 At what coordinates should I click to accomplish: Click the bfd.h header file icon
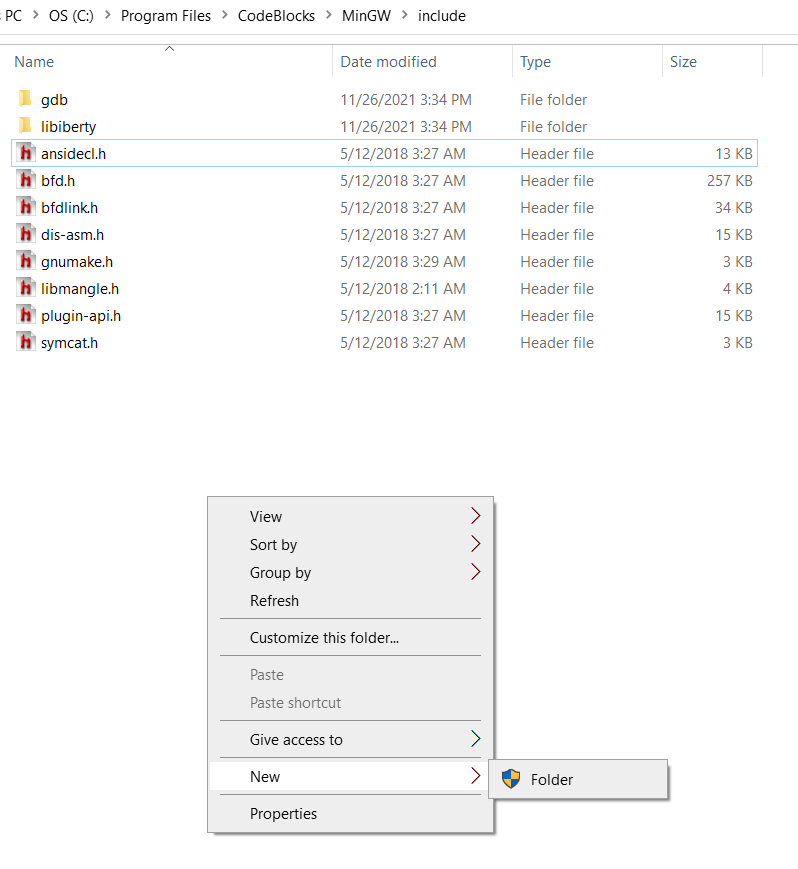tap(25, 180)
